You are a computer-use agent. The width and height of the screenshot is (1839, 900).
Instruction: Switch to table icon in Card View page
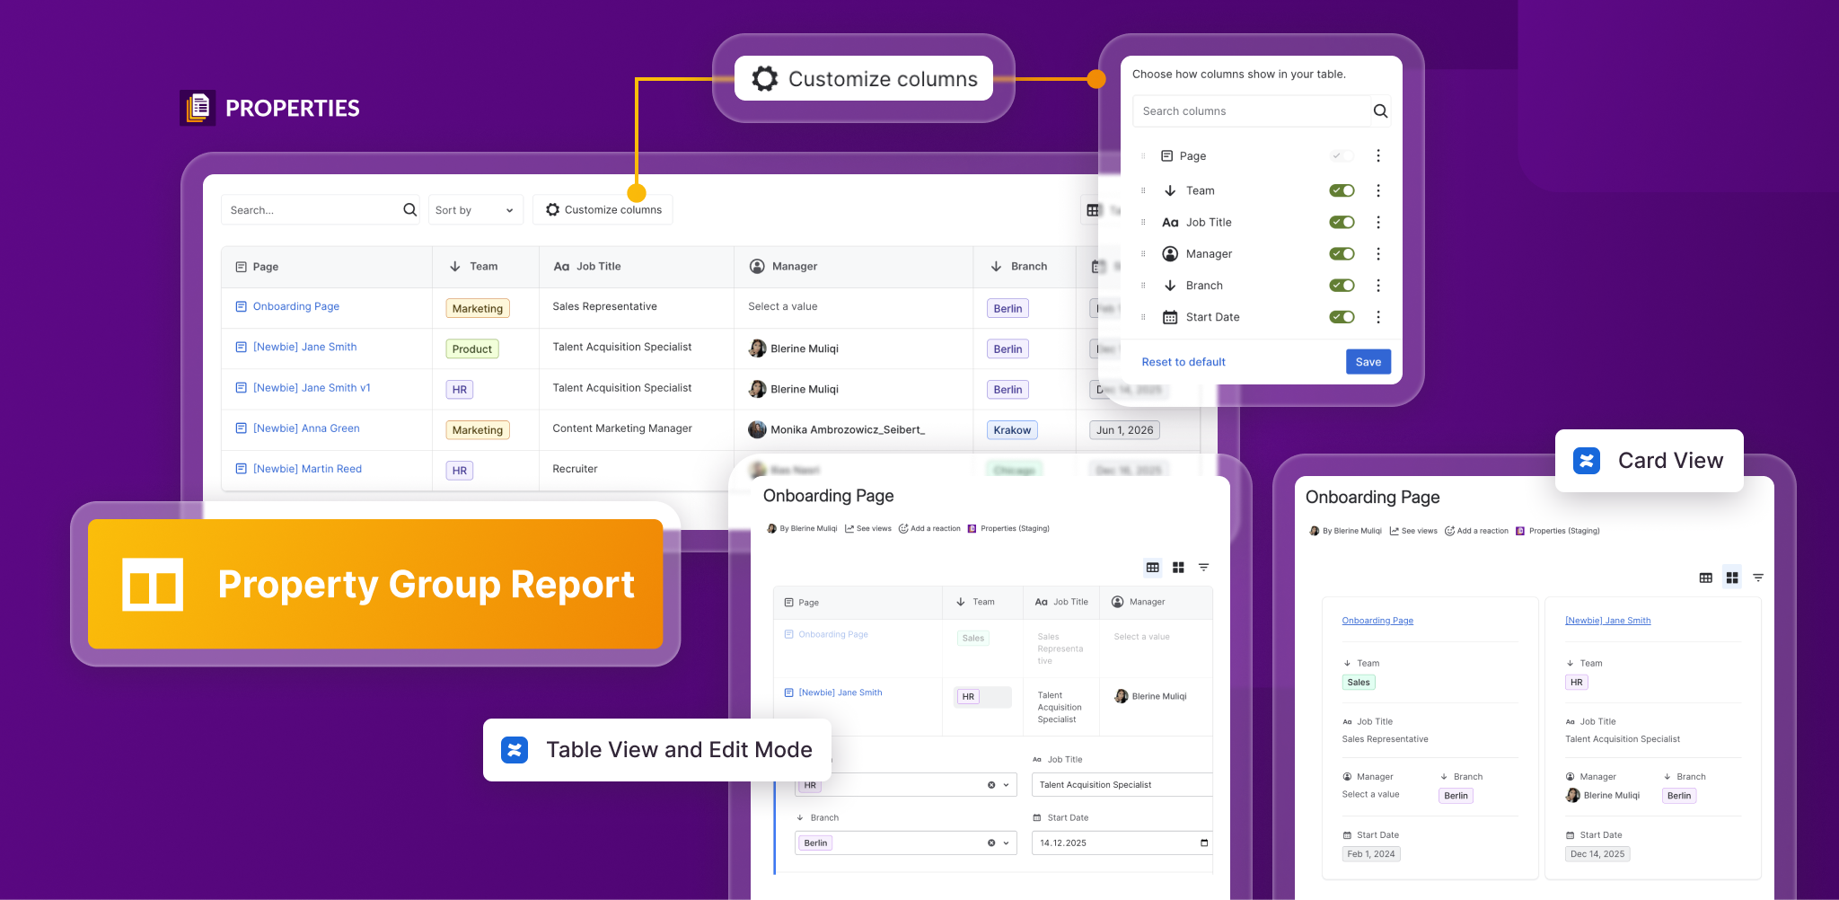(1706, 578)
